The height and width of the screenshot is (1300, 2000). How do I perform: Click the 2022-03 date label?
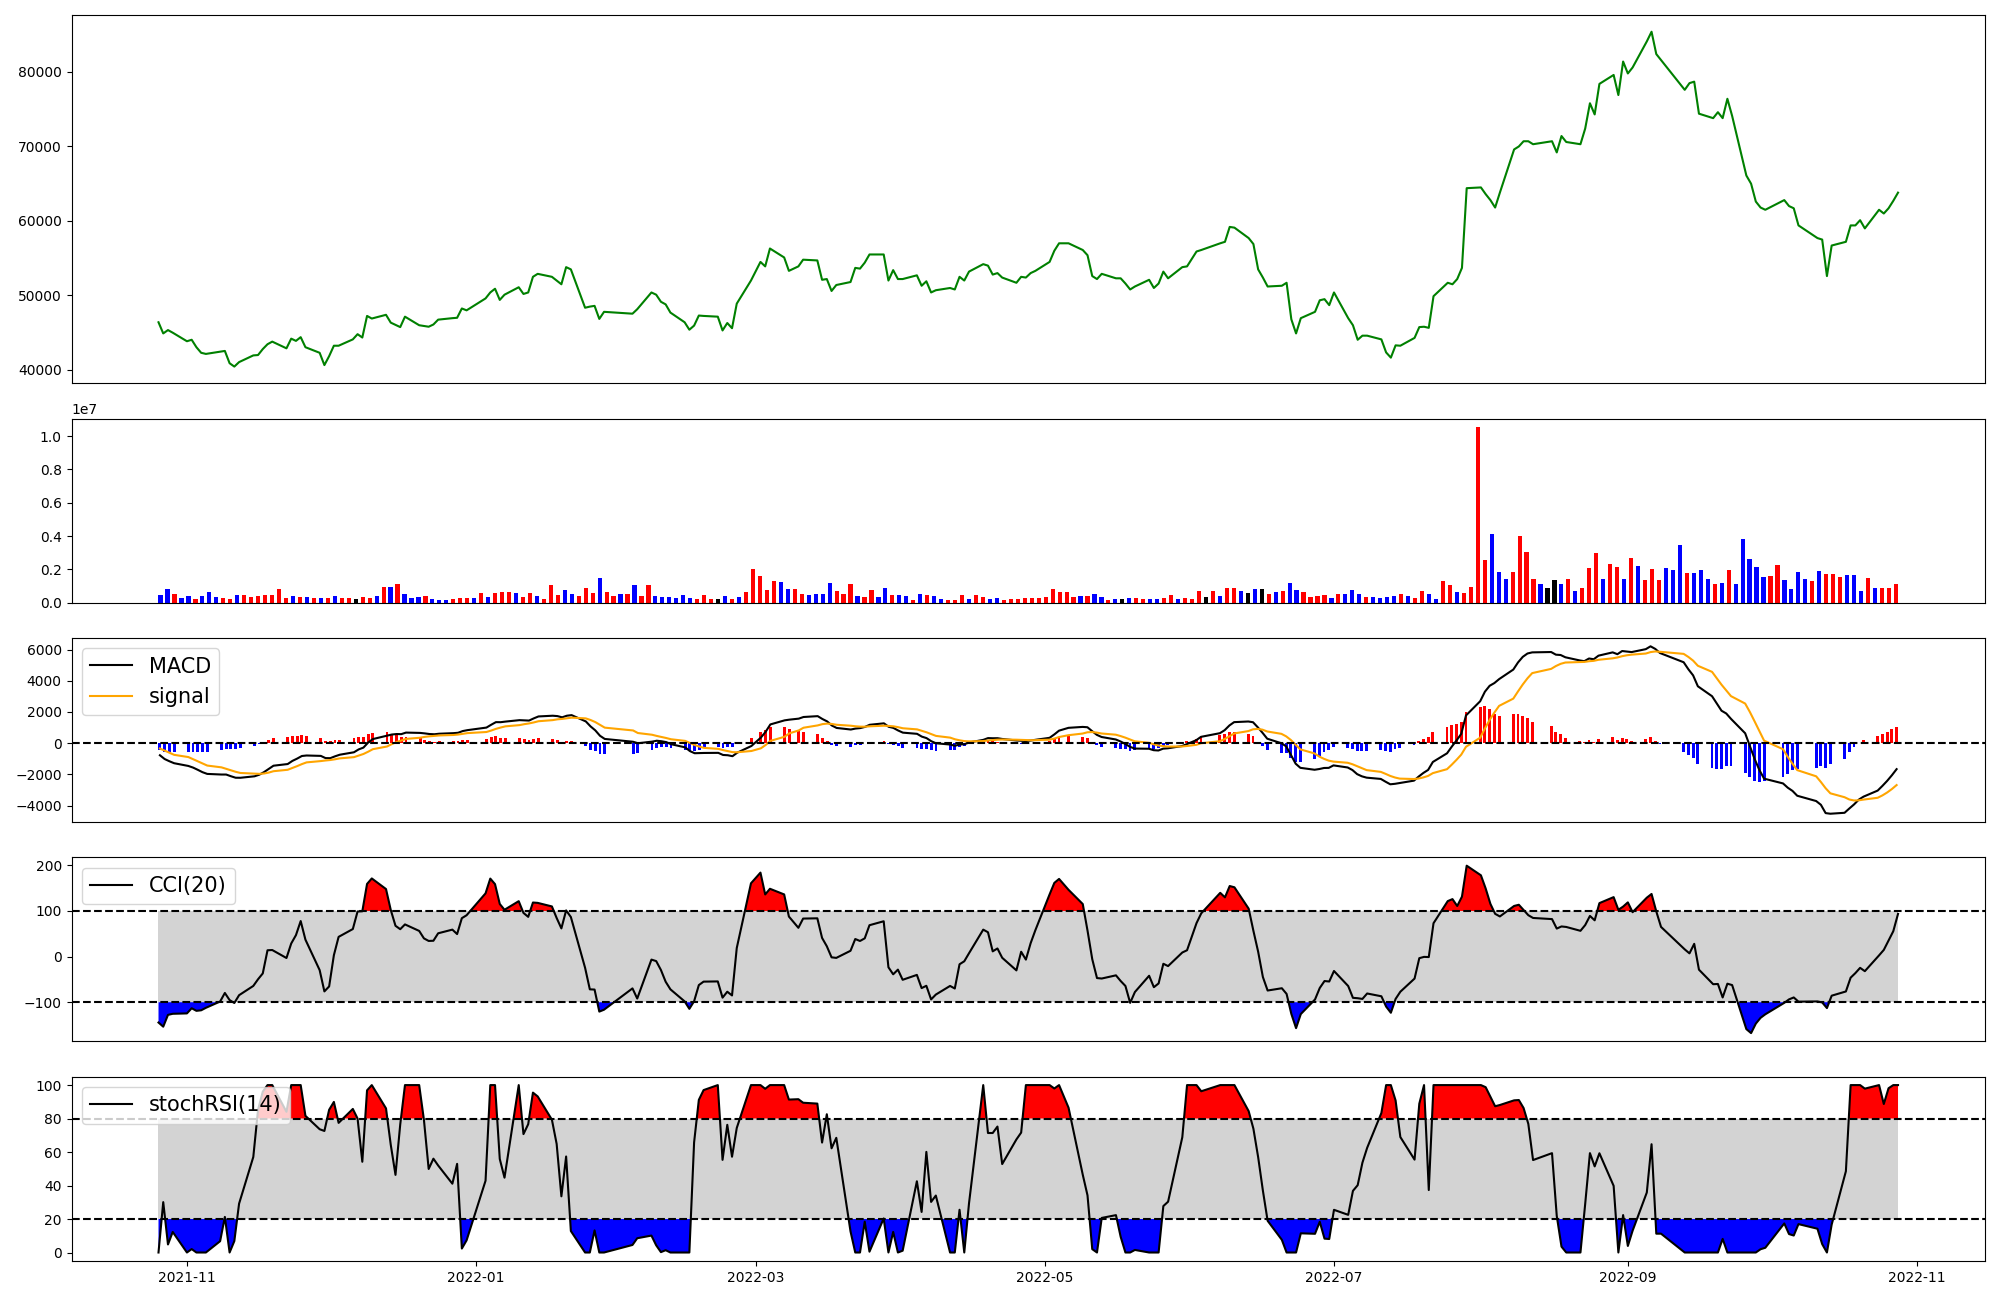point(755,1277)
